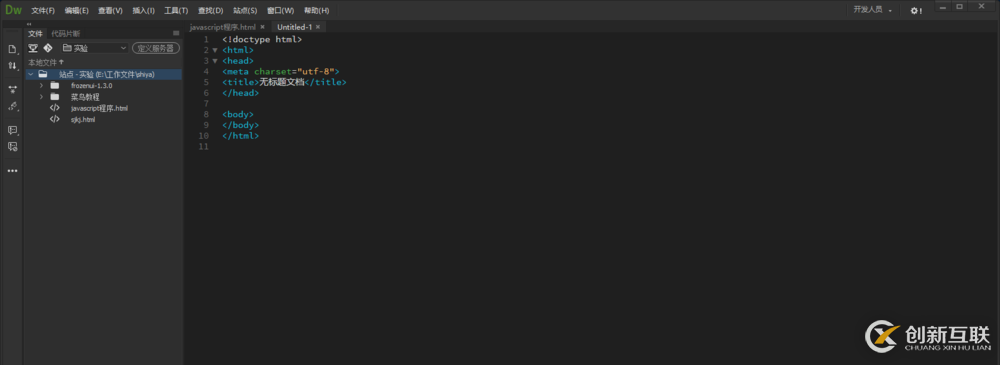Expand the 菜鸟教程 folder

[x=41, y=97]
